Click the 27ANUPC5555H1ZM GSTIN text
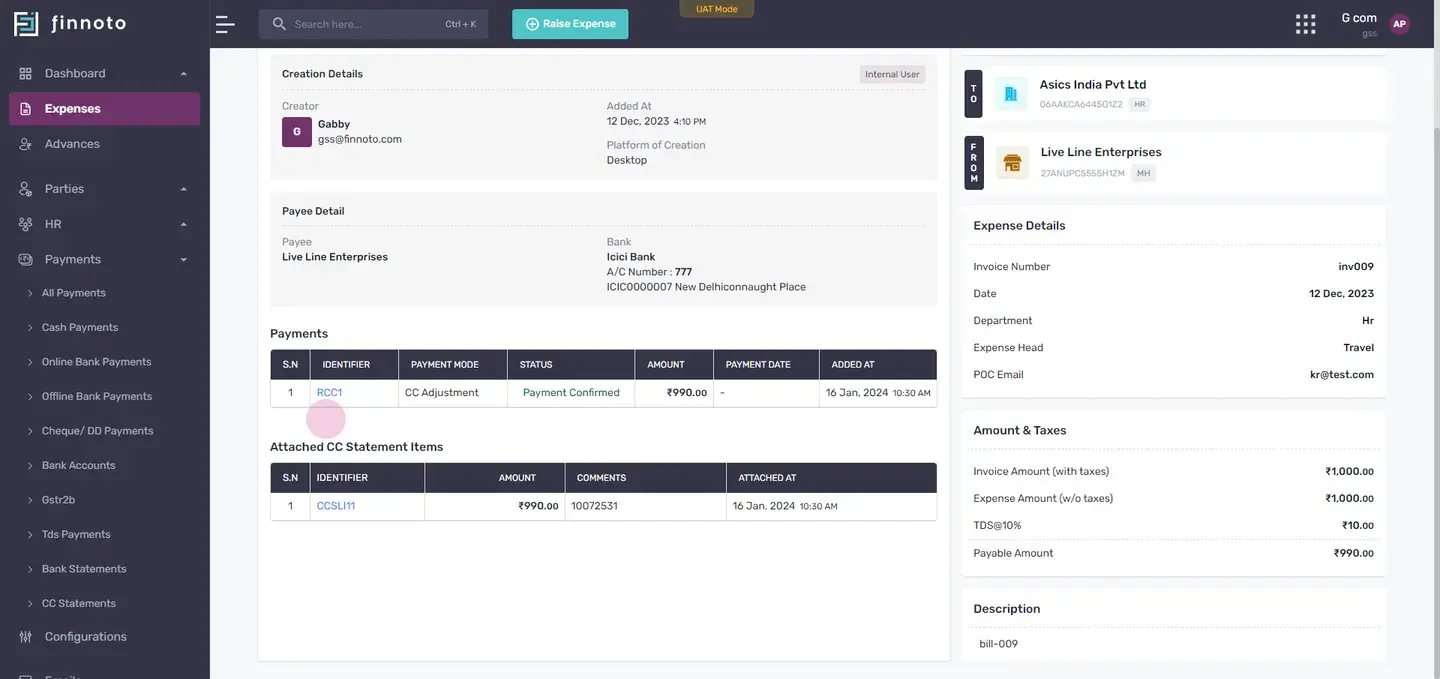 click(1083, 173)
